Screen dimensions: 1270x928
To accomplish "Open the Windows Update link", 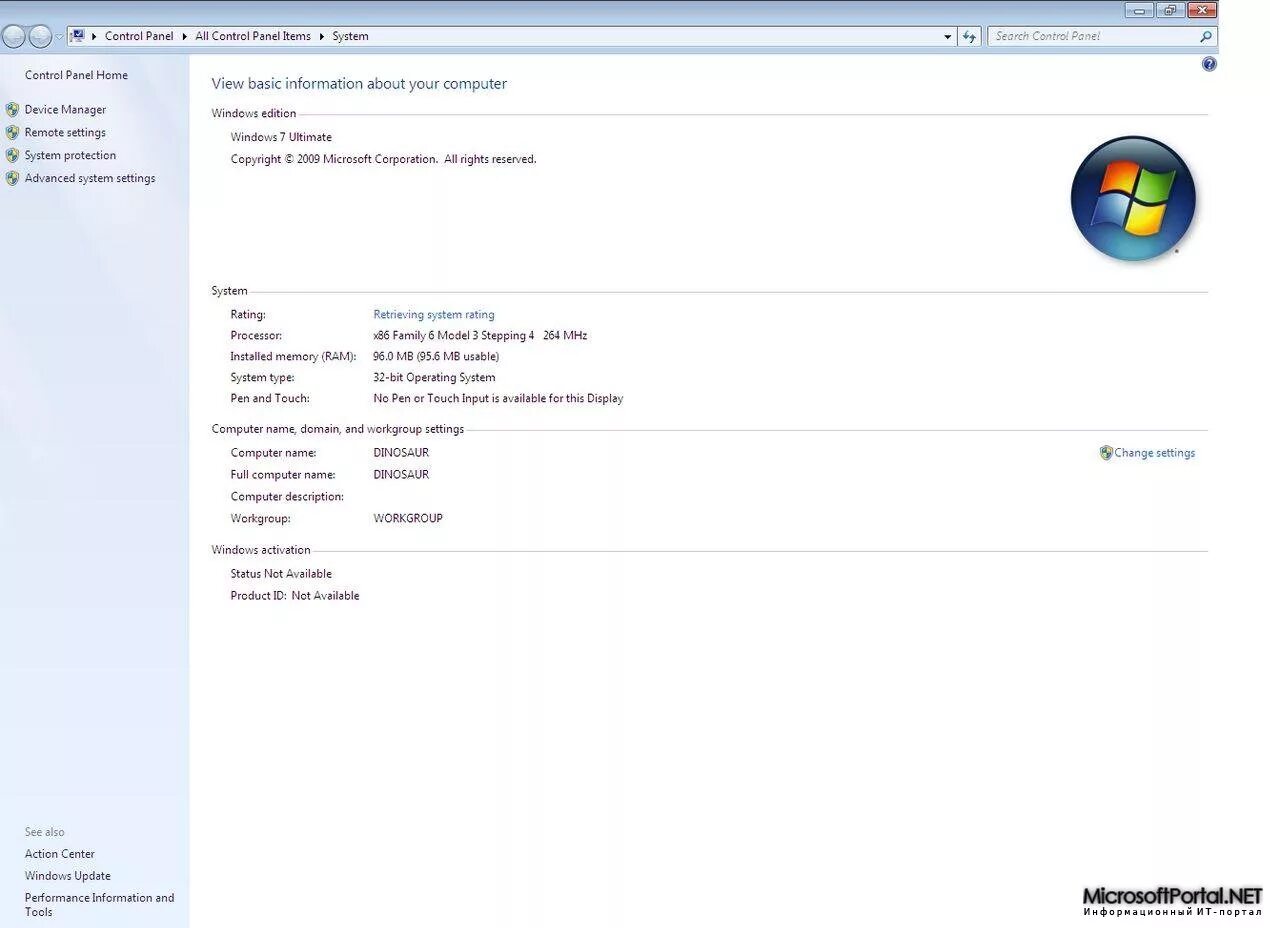I will pyautogui.click(x=67, y=875).
